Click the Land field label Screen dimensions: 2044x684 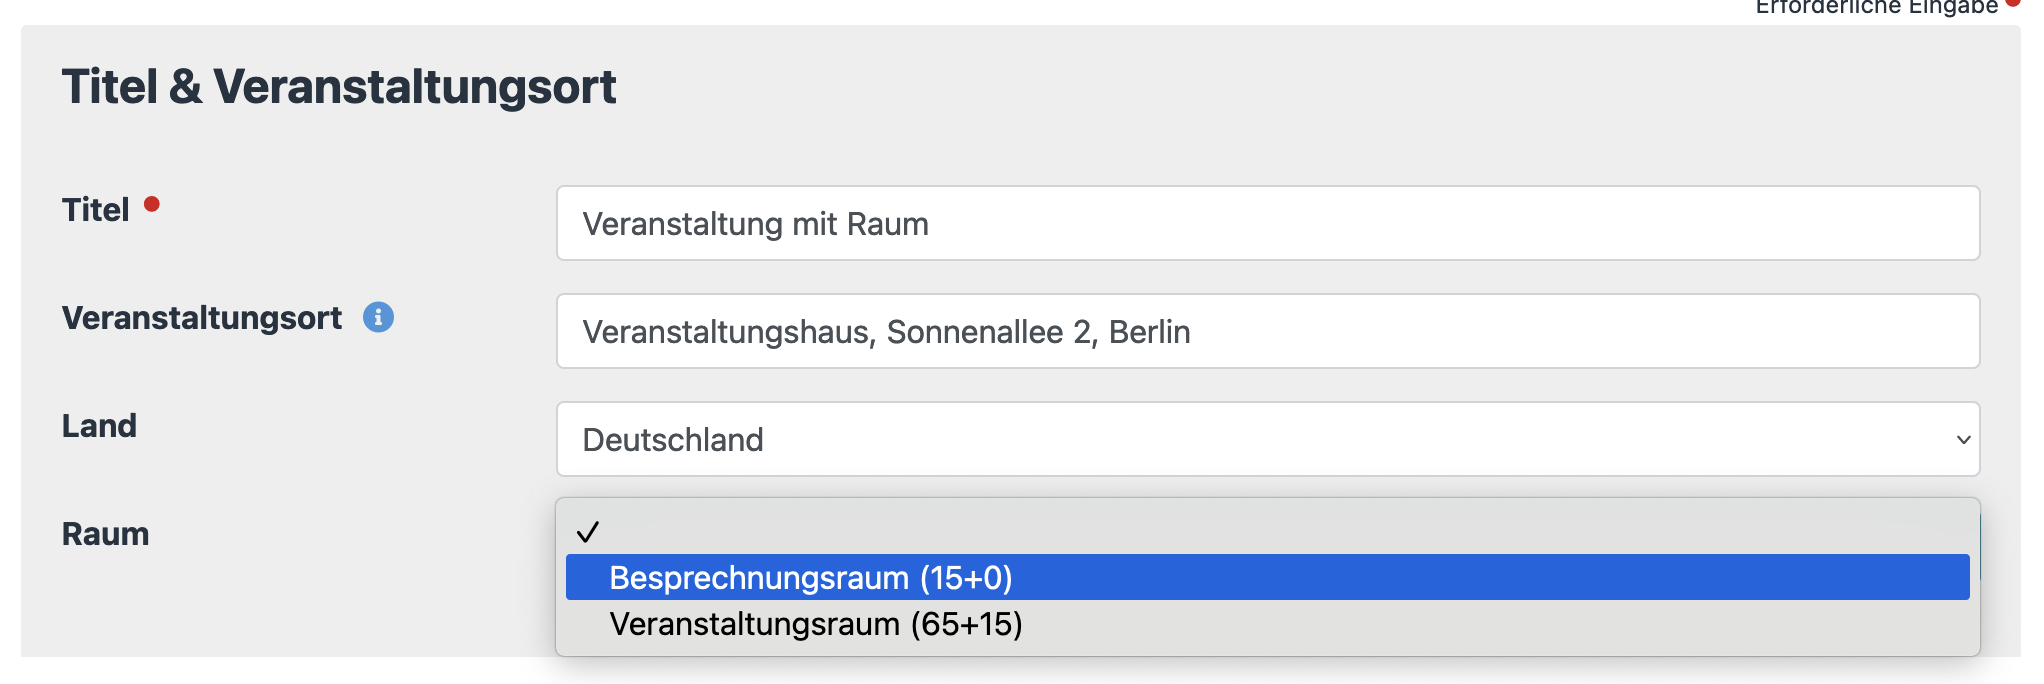click(99, 426)
